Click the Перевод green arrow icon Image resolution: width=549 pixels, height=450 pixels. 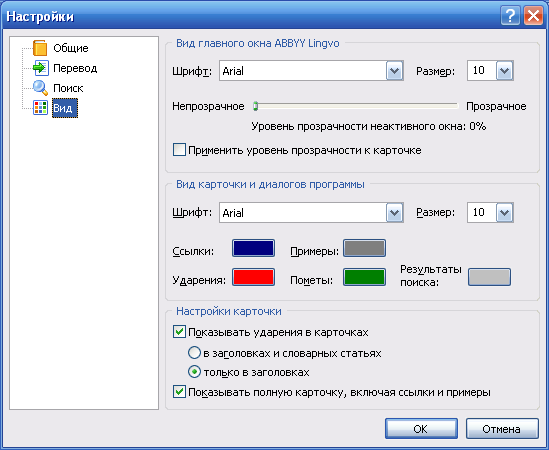click(41, 68)
